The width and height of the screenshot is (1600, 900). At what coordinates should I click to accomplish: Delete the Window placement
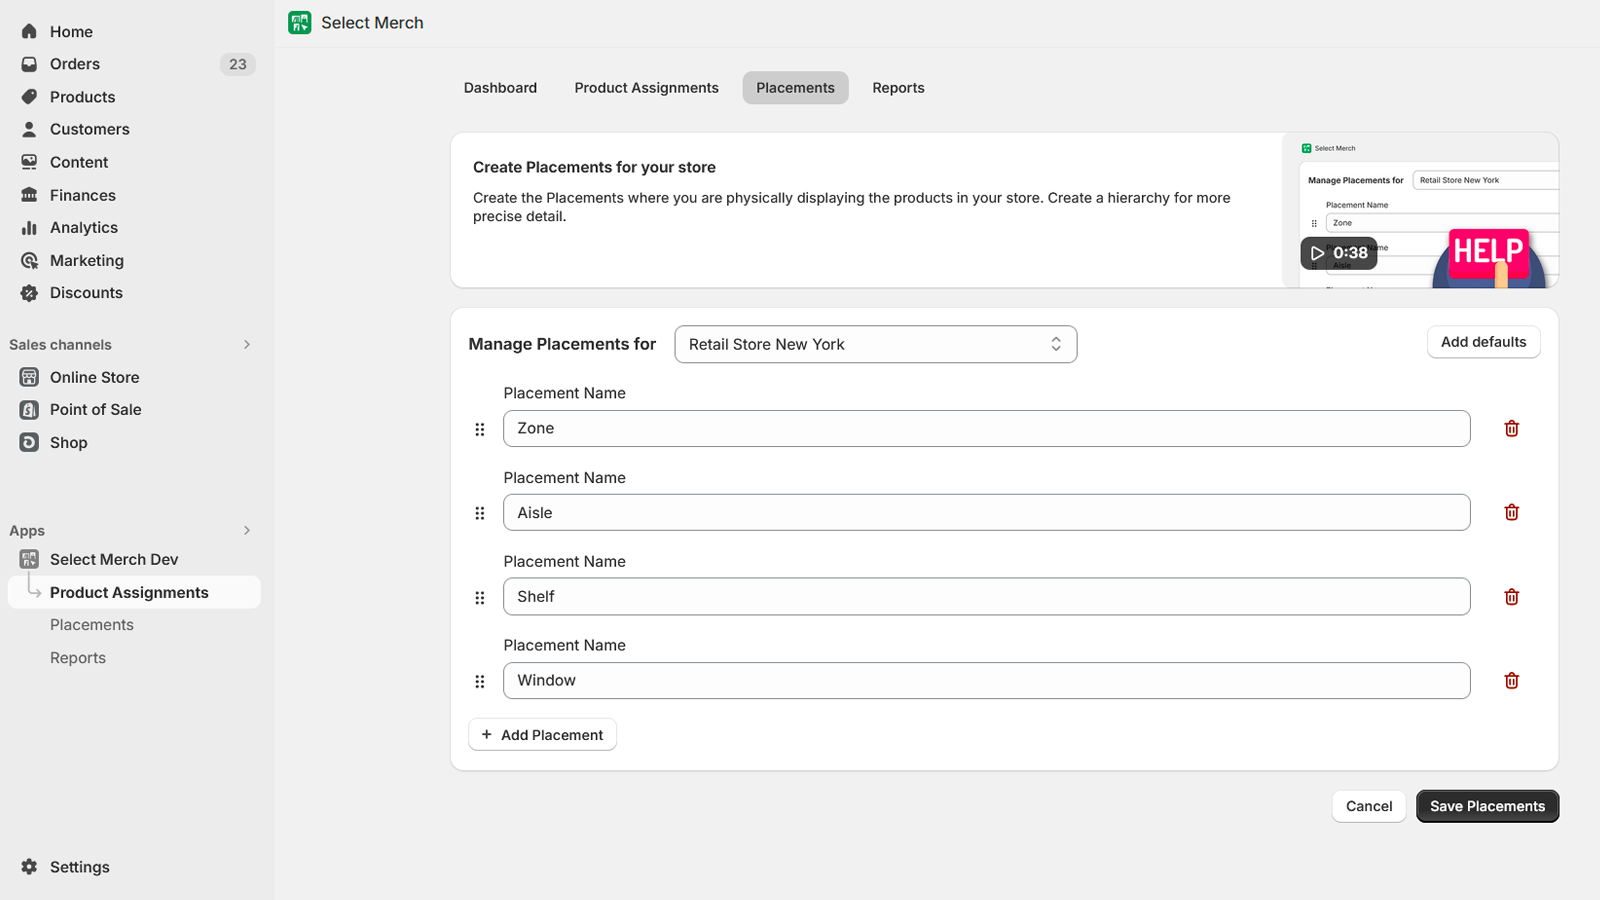pos(1511,680)
